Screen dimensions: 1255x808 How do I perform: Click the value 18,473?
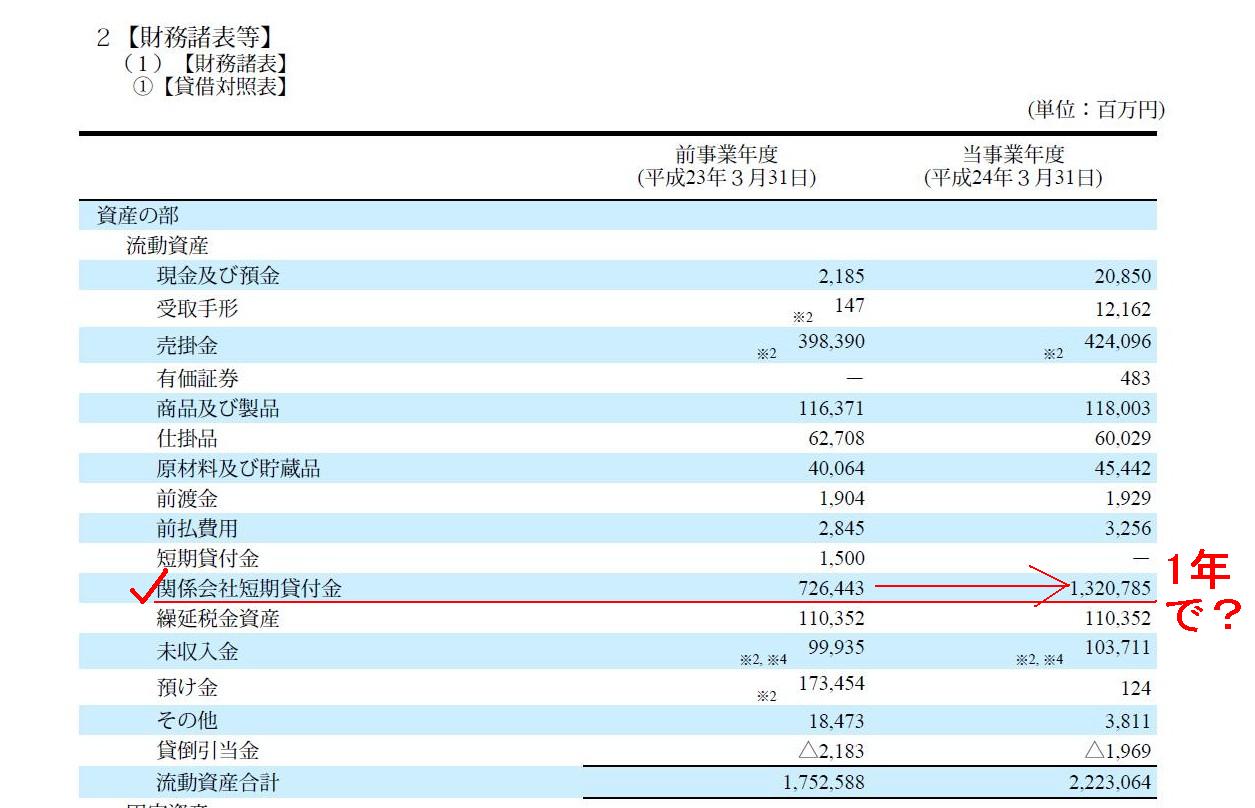tap(836, 720)
